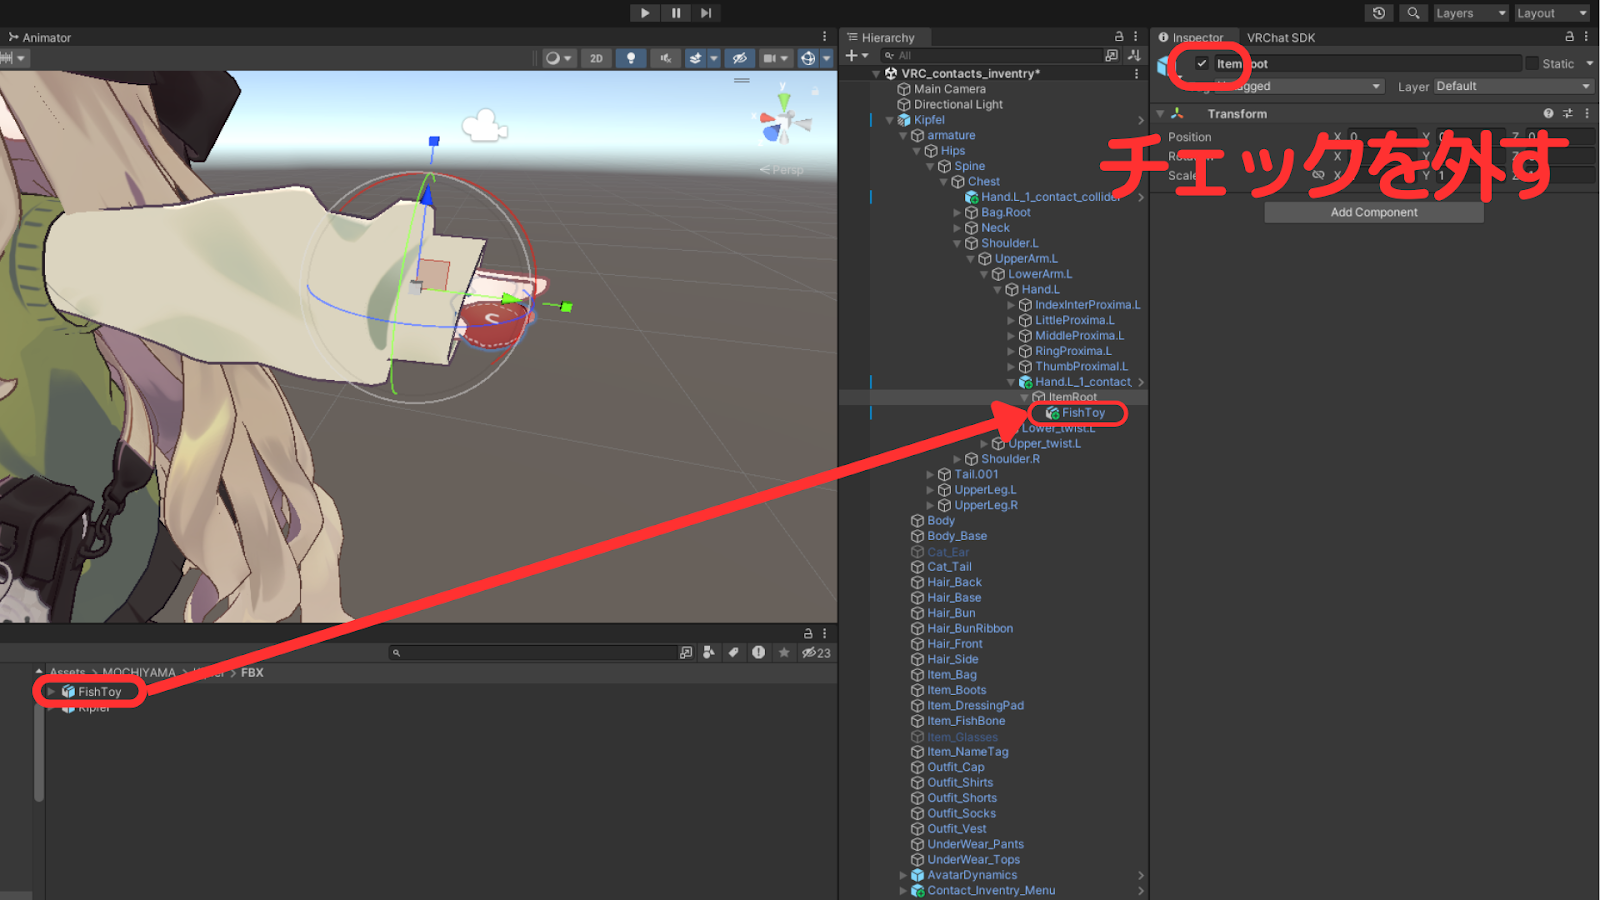Open the Layers dropdown
Image resolution: width=1600 pixels, height=900 pixels.
pos(1470,13)
